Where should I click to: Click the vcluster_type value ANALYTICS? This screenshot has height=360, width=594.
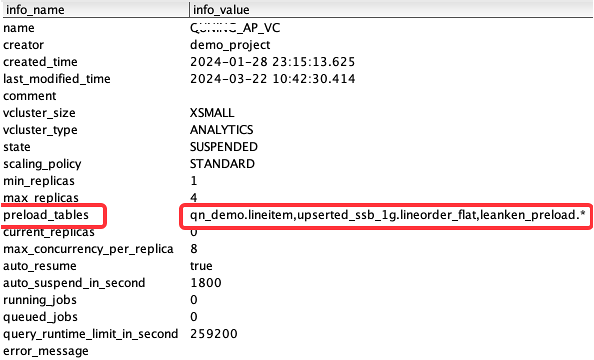click(221, 130)
